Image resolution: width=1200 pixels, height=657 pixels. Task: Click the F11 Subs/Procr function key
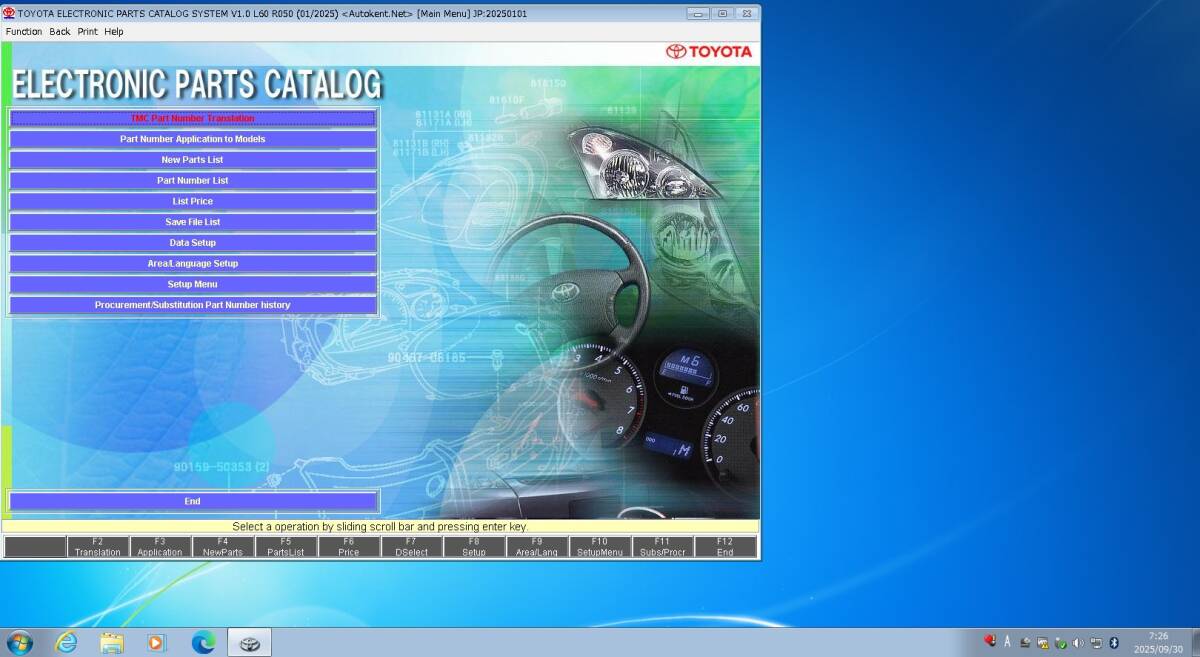tap(662, 547)
